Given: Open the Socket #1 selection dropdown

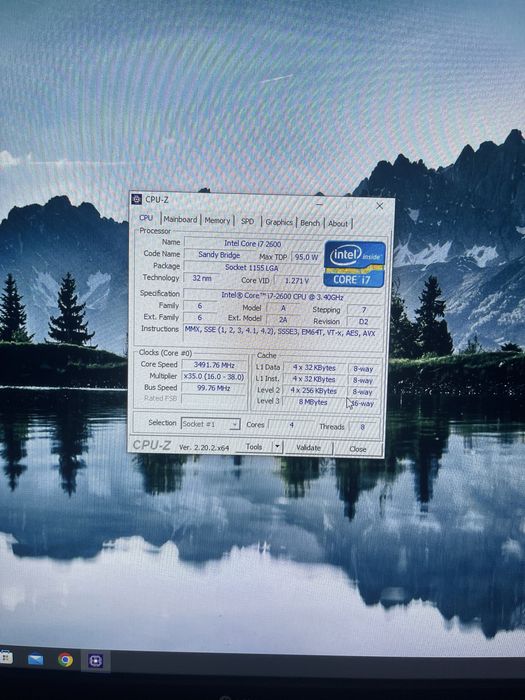Looking at the screenshot, I should pyautogui.click(x=211, y=424).
